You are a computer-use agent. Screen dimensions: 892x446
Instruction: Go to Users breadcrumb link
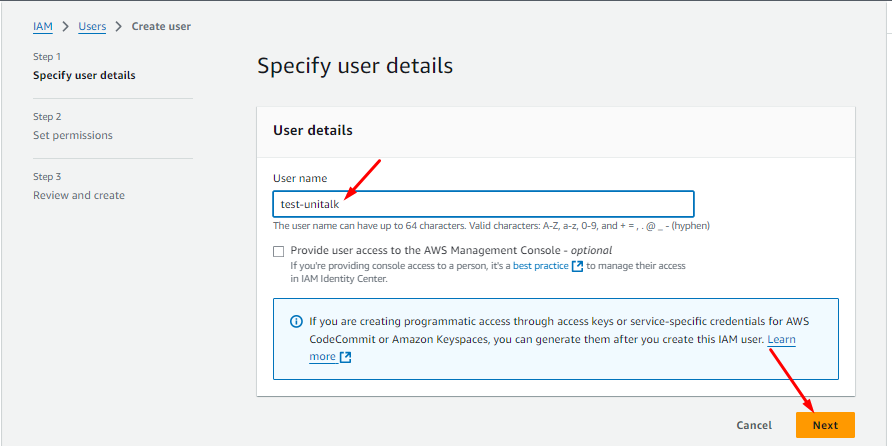click(x=92, y=26)
